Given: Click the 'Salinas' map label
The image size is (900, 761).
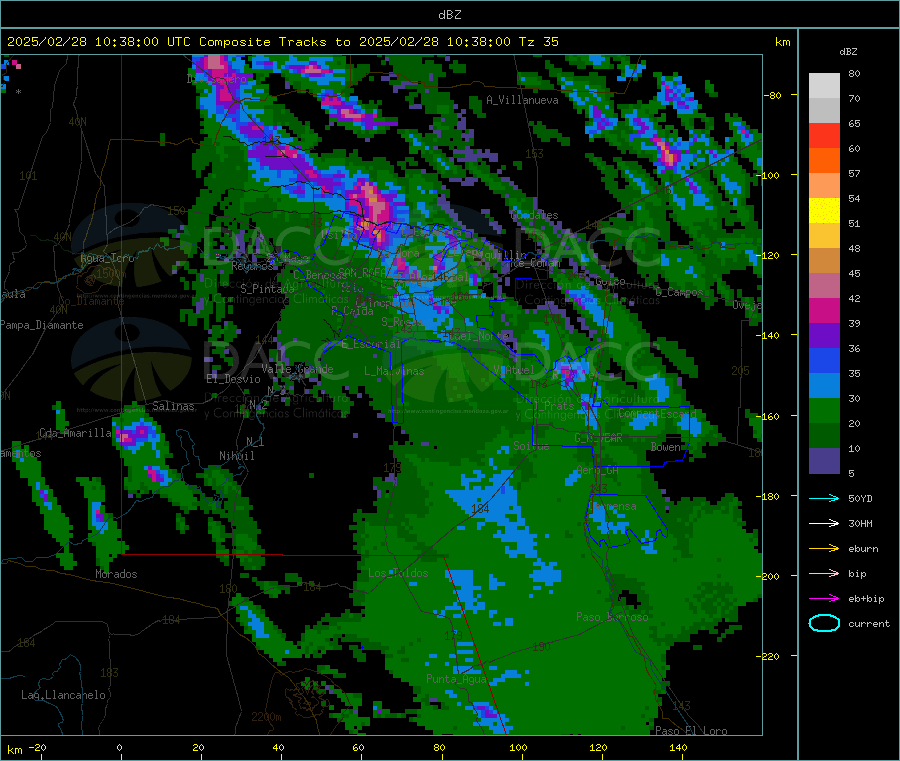Looking at the screenshot, I should (173, 406).
